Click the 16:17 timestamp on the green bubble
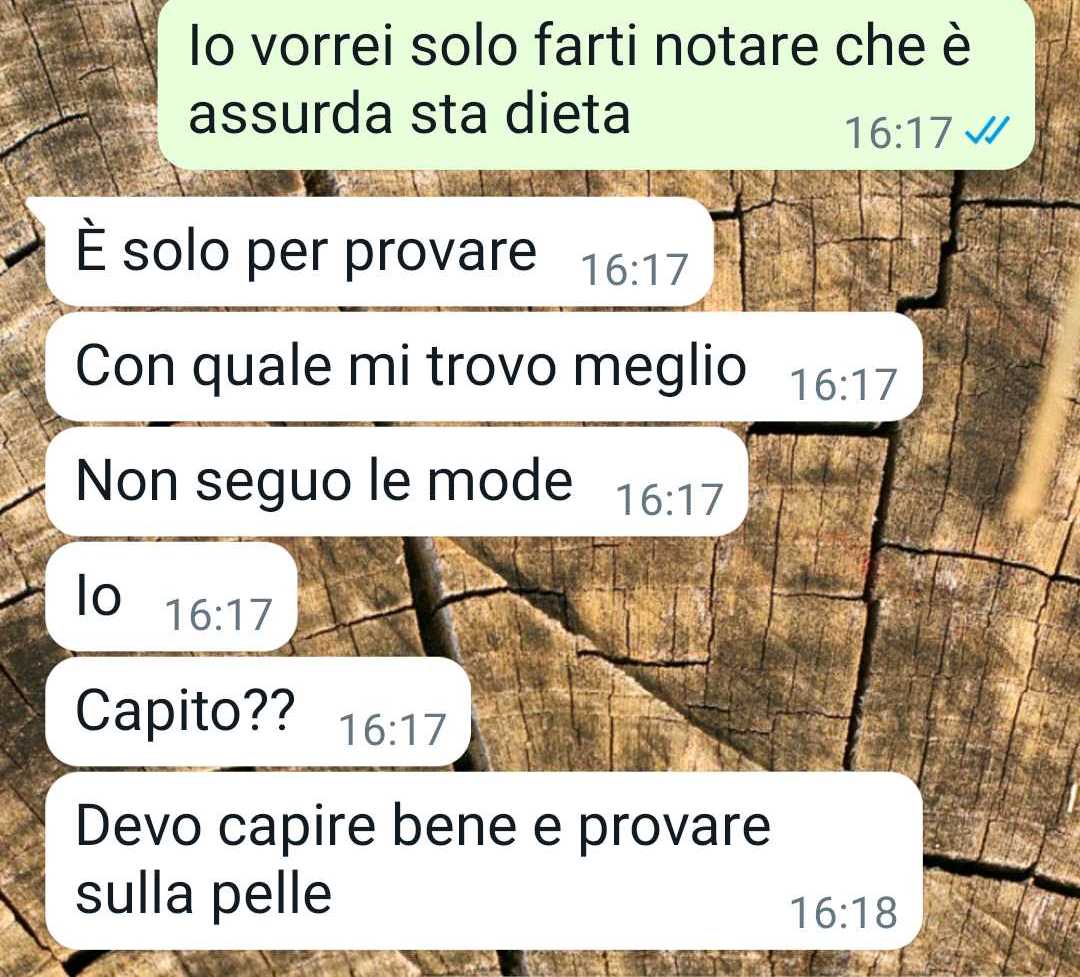 click(x=898, y=132)
